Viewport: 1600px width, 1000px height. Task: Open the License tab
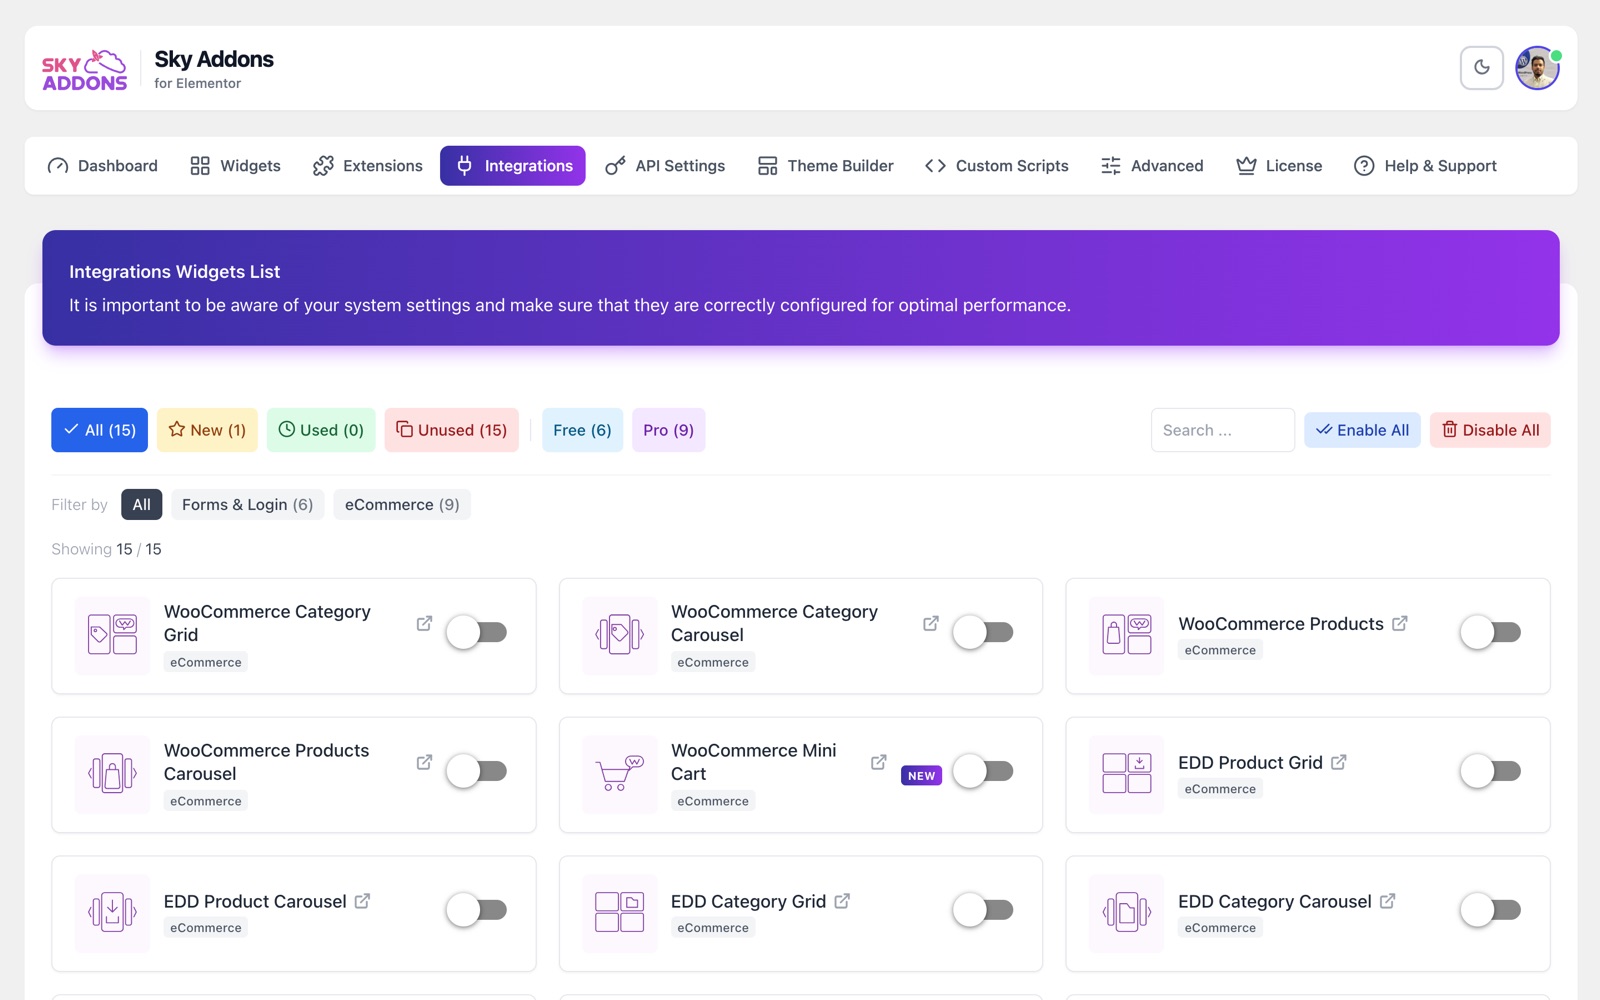(x=1279, y=166)
